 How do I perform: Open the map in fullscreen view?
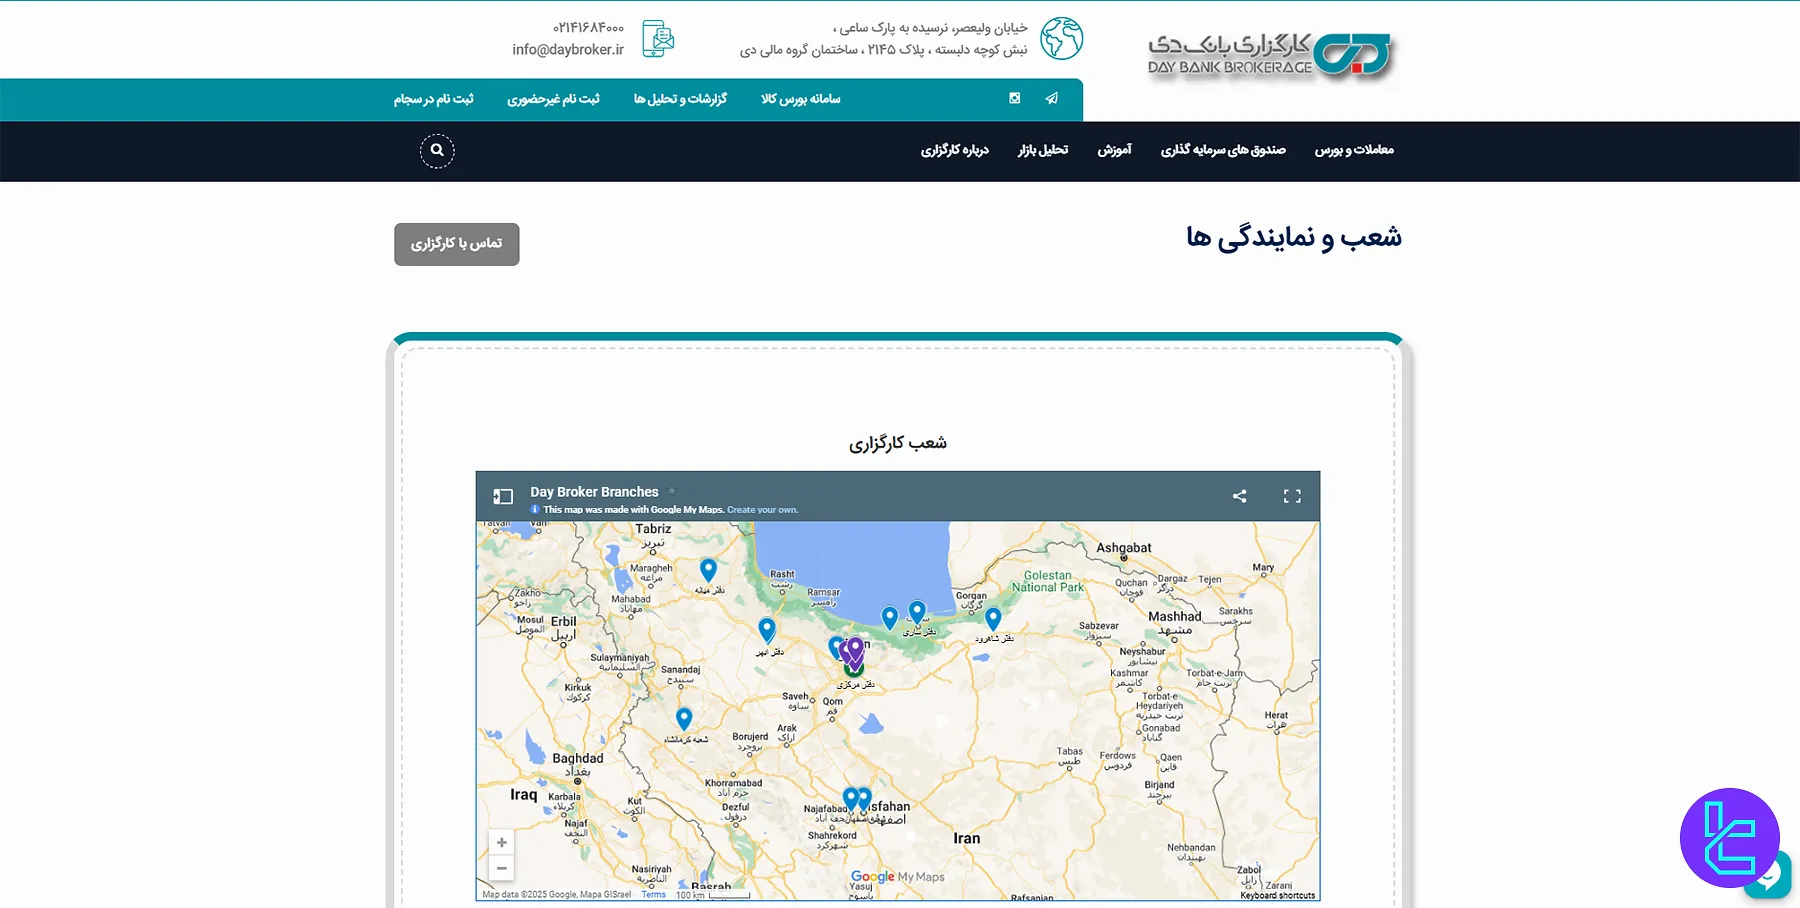click(x=1291, y=495)
